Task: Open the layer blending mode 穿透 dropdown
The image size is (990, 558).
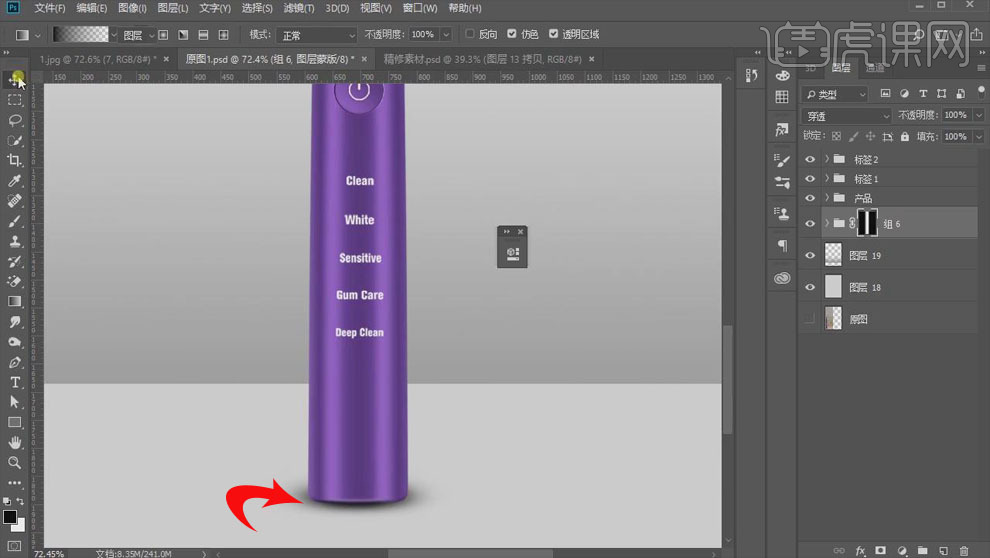Action: pyautogui.click(x=846, y=116)
